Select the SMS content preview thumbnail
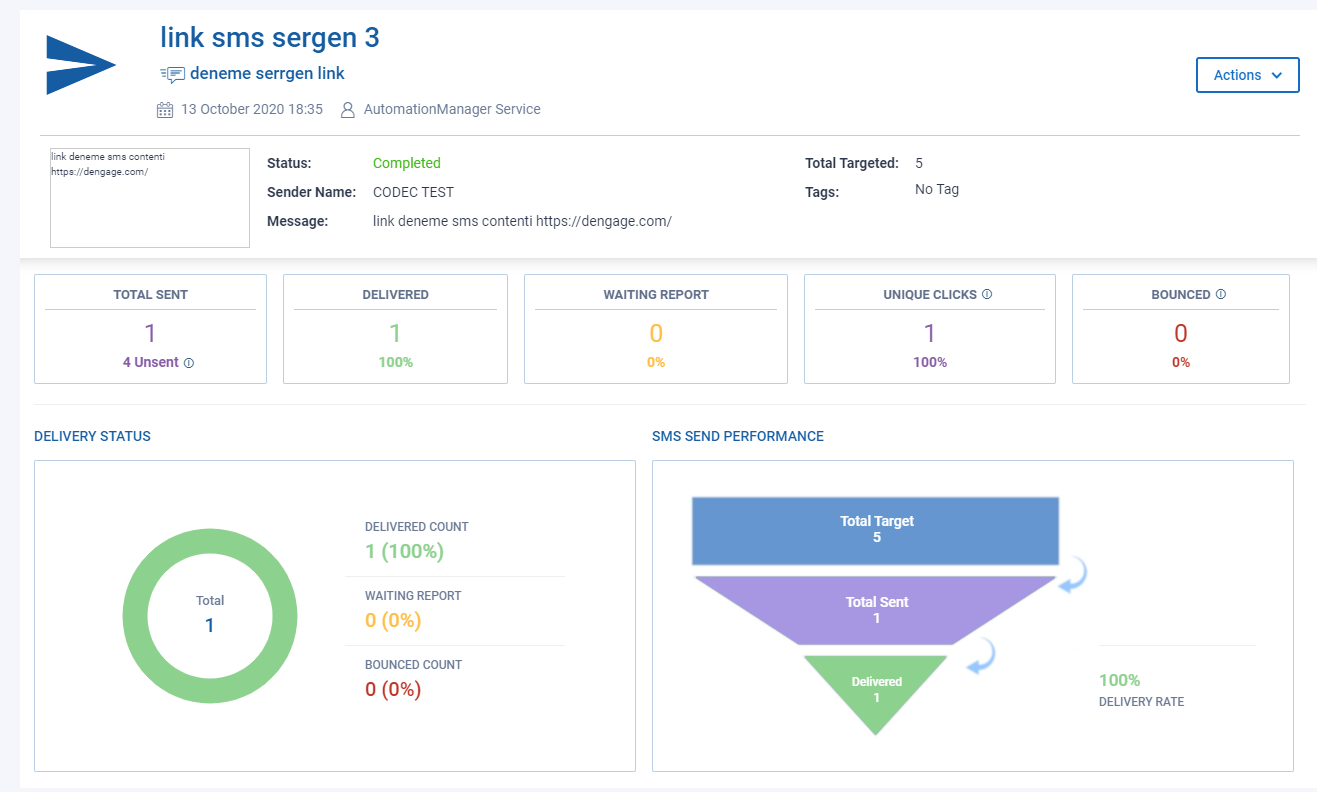Image resolution: width=1317 pixels, height=792 pixels. [x=150, y=198]
